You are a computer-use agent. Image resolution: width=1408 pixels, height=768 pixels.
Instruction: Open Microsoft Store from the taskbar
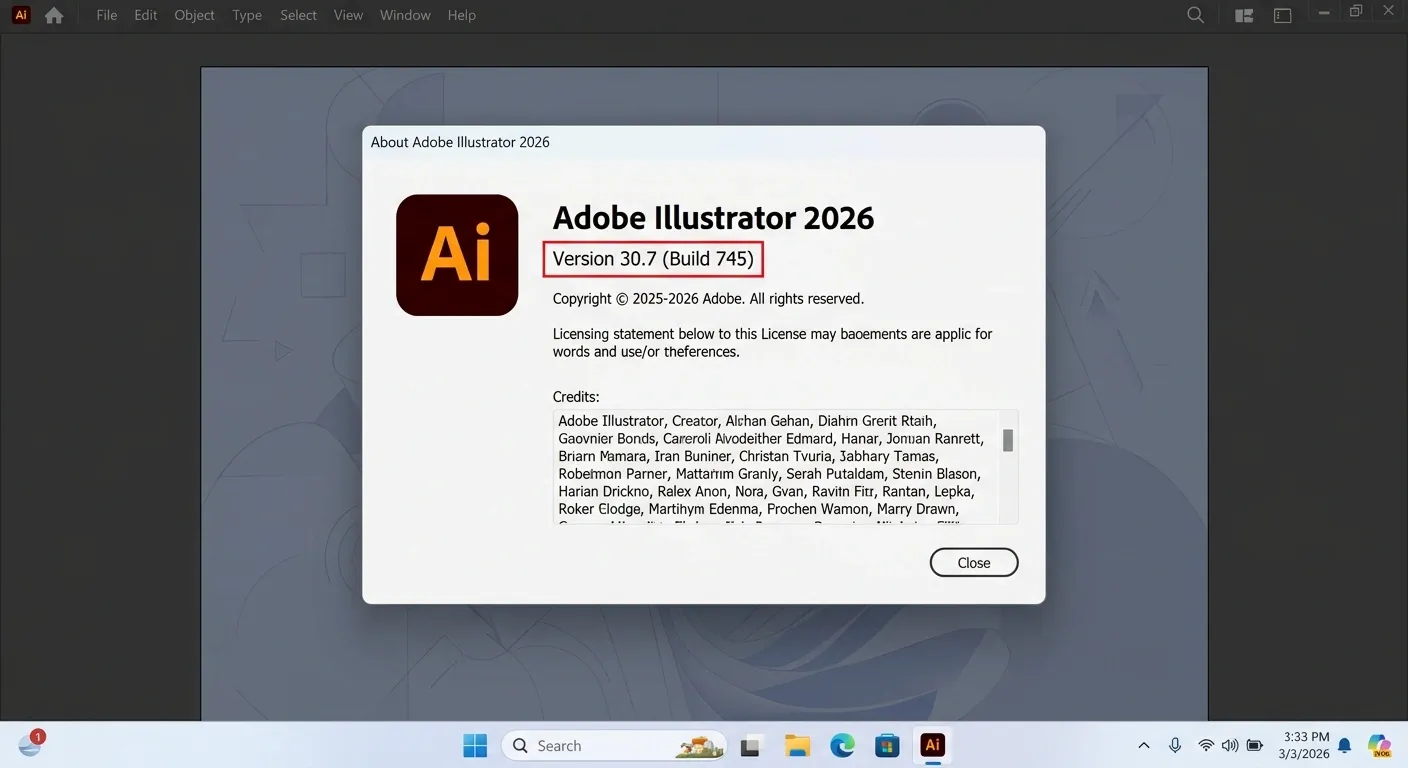tap(887, 745)
